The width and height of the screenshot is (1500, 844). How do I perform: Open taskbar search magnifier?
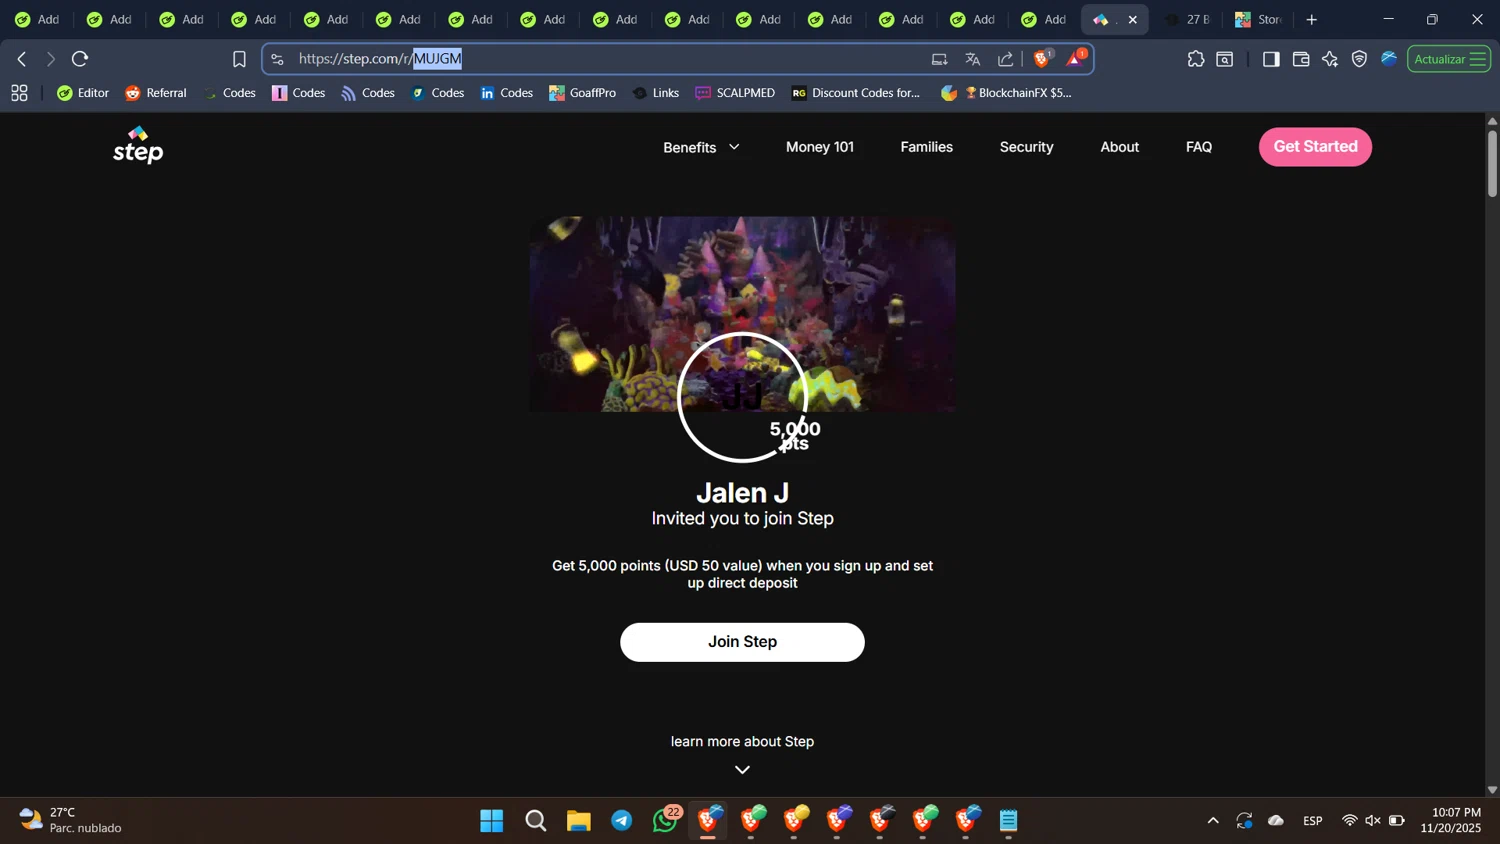[x=536, y=821]
